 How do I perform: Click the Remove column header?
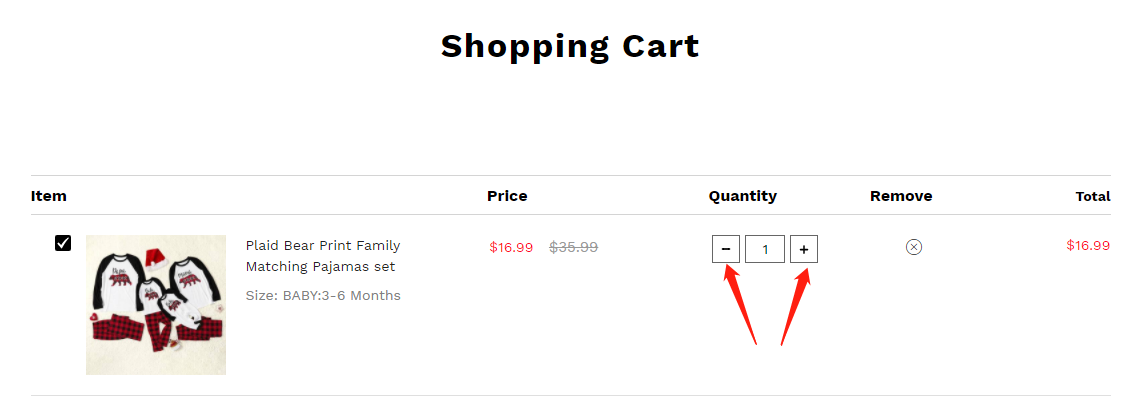pos(901,196)
